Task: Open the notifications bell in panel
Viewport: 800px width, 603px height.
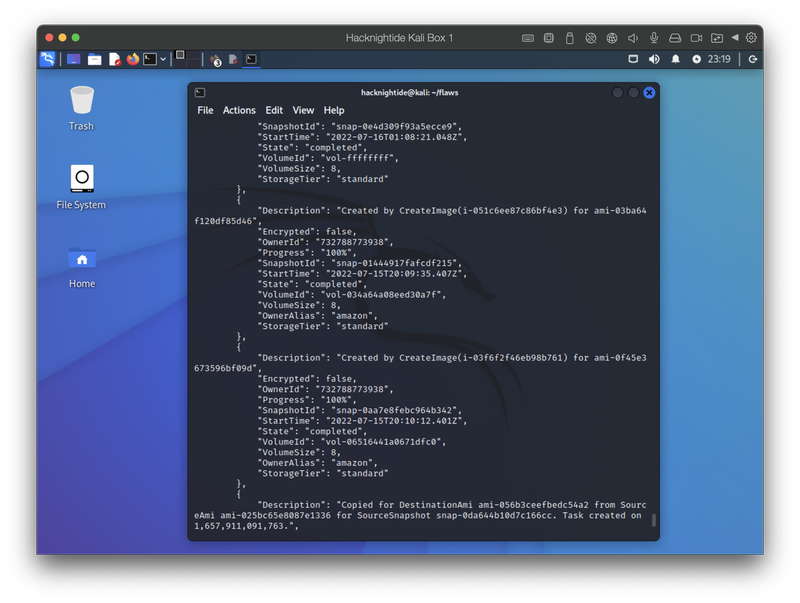Action: pyautogui.click(x=675, y=59)
